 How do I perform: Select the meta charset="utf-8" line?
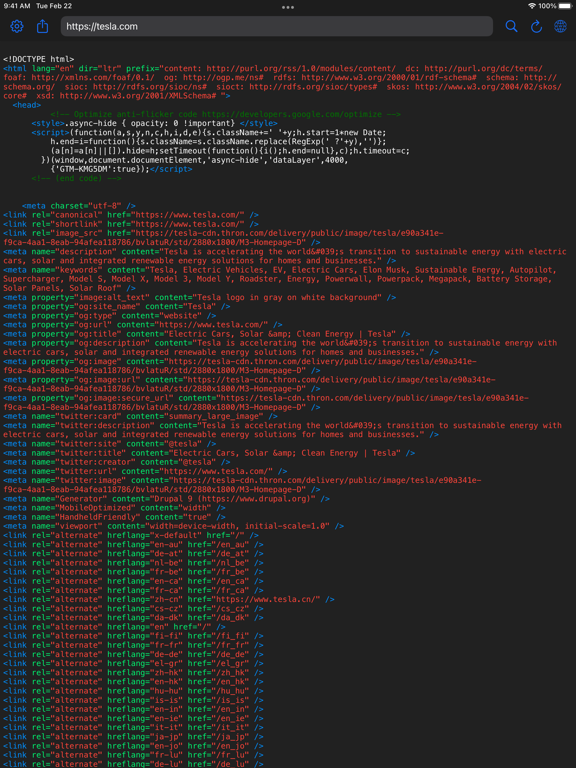click(79, 206)
